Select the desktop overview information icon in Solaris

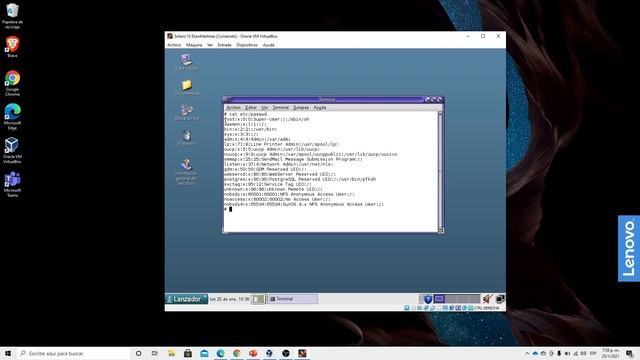coord(187,172)
